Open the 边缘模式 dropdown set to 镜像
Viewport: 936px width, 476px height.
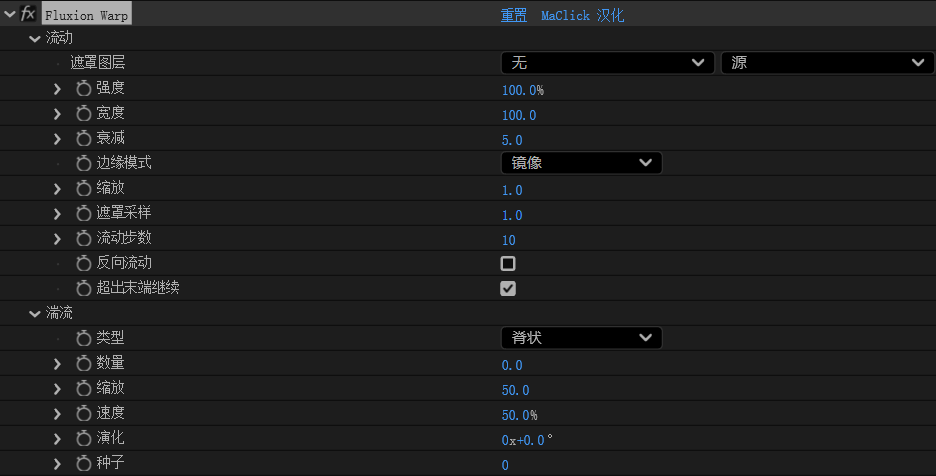click(x=581, y=163)
